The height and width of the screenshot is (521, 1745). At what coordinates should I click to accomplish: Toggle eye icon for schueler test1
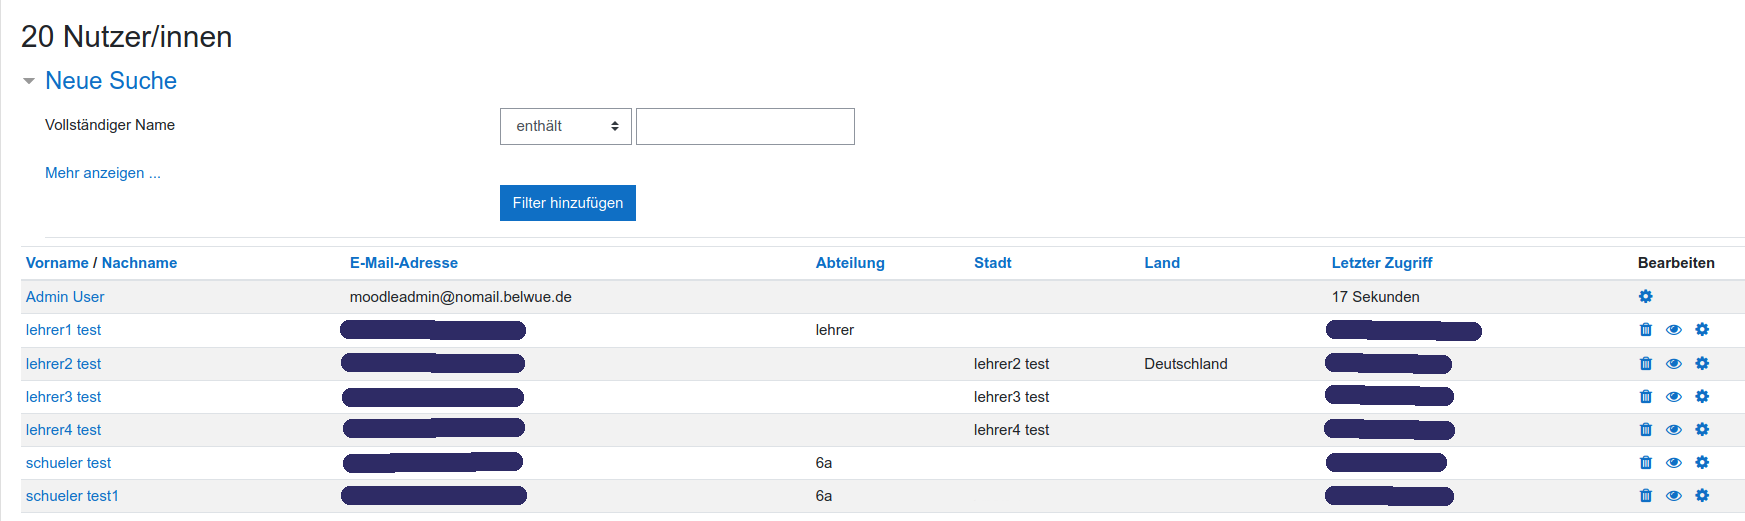(1673, 496)
